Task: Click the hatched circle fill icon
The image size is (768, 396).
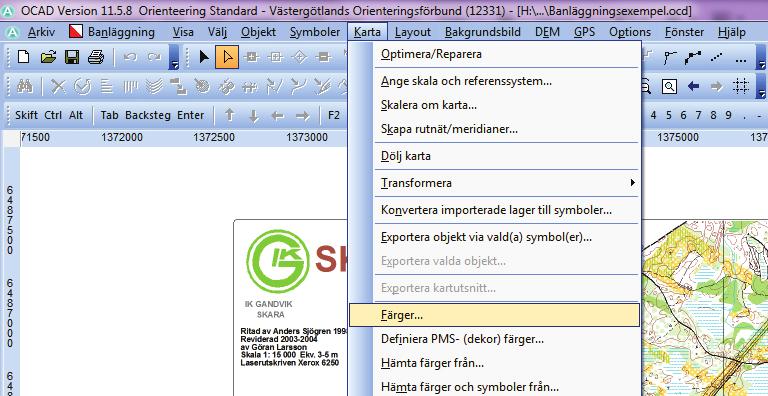Action: 202,87
